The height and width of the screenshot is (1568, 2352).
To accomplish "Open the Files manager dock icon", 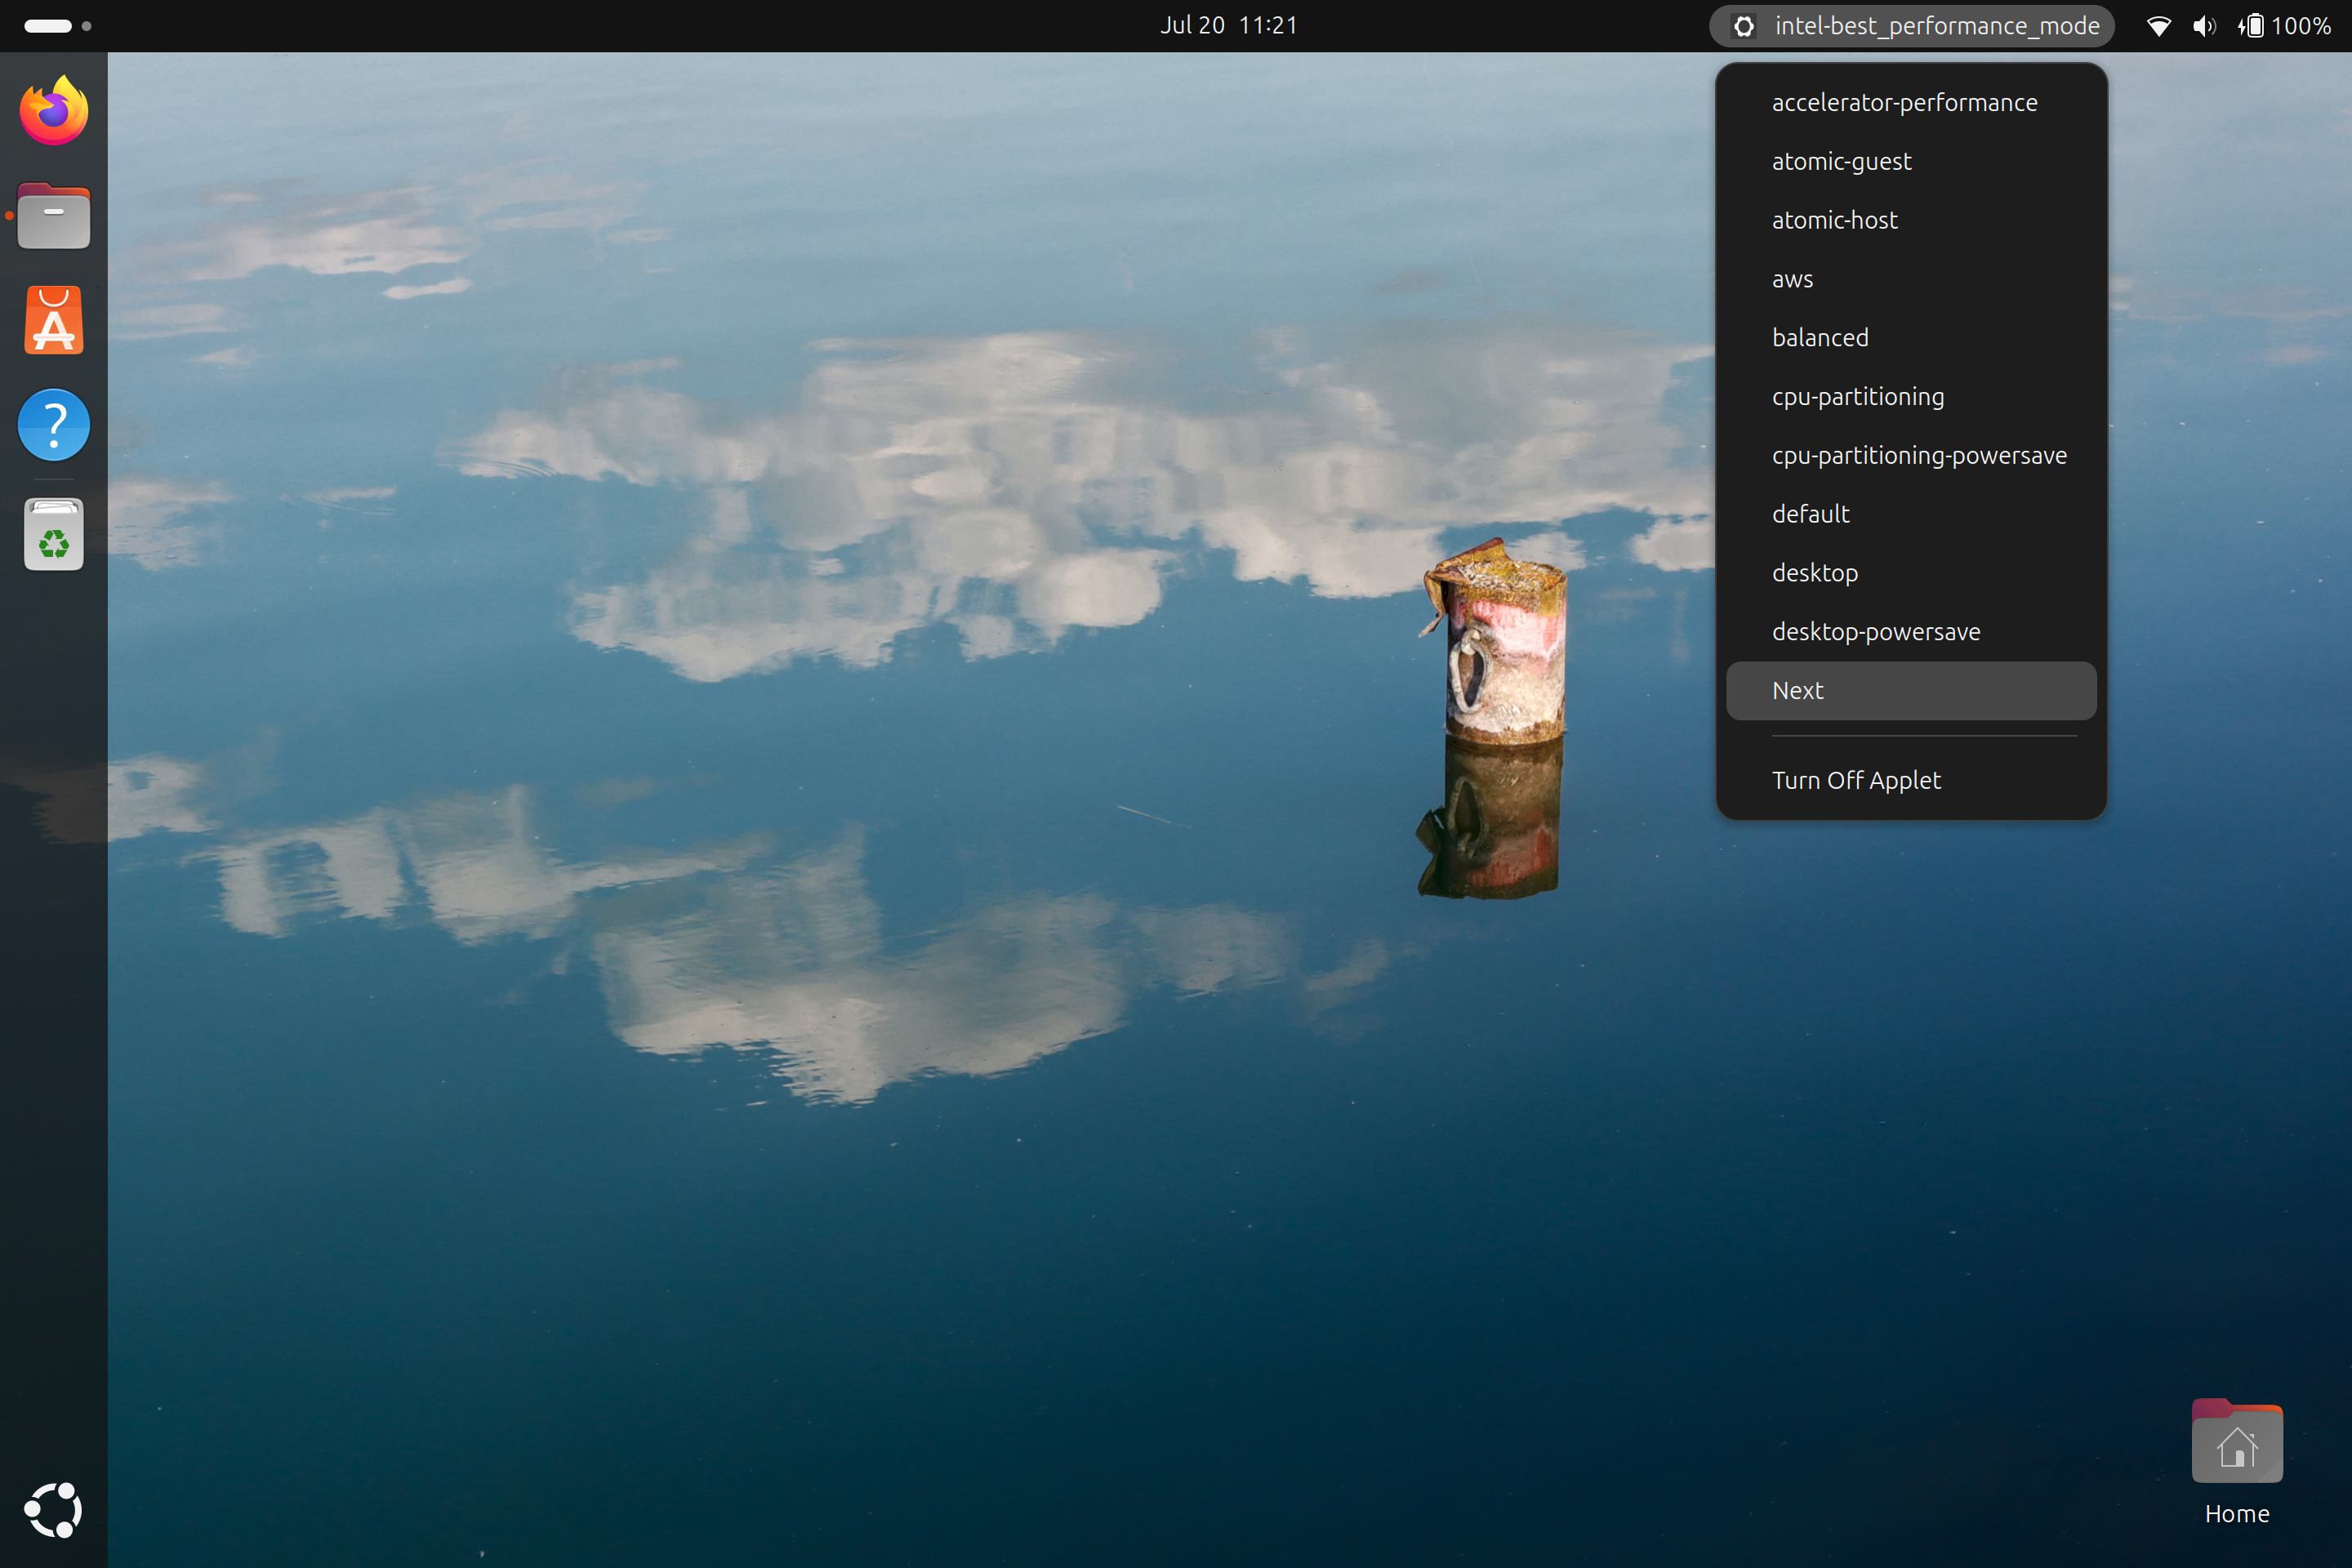I will (x=54, y=216).
